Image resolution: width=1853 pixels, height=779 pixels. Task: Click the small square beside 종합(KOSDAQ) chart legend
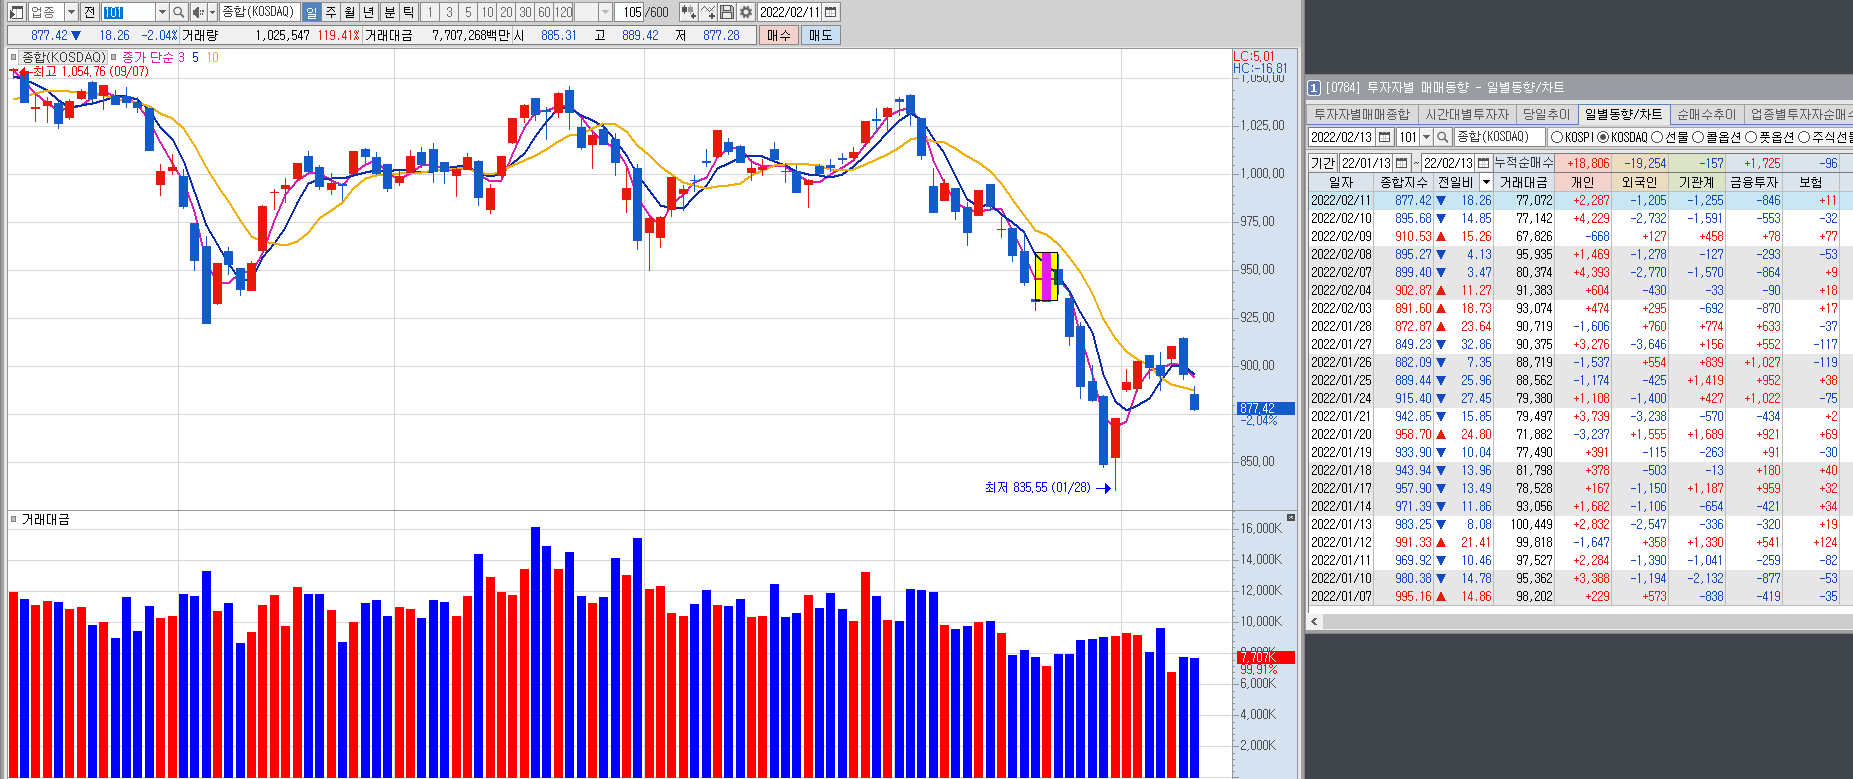[14, 57]
